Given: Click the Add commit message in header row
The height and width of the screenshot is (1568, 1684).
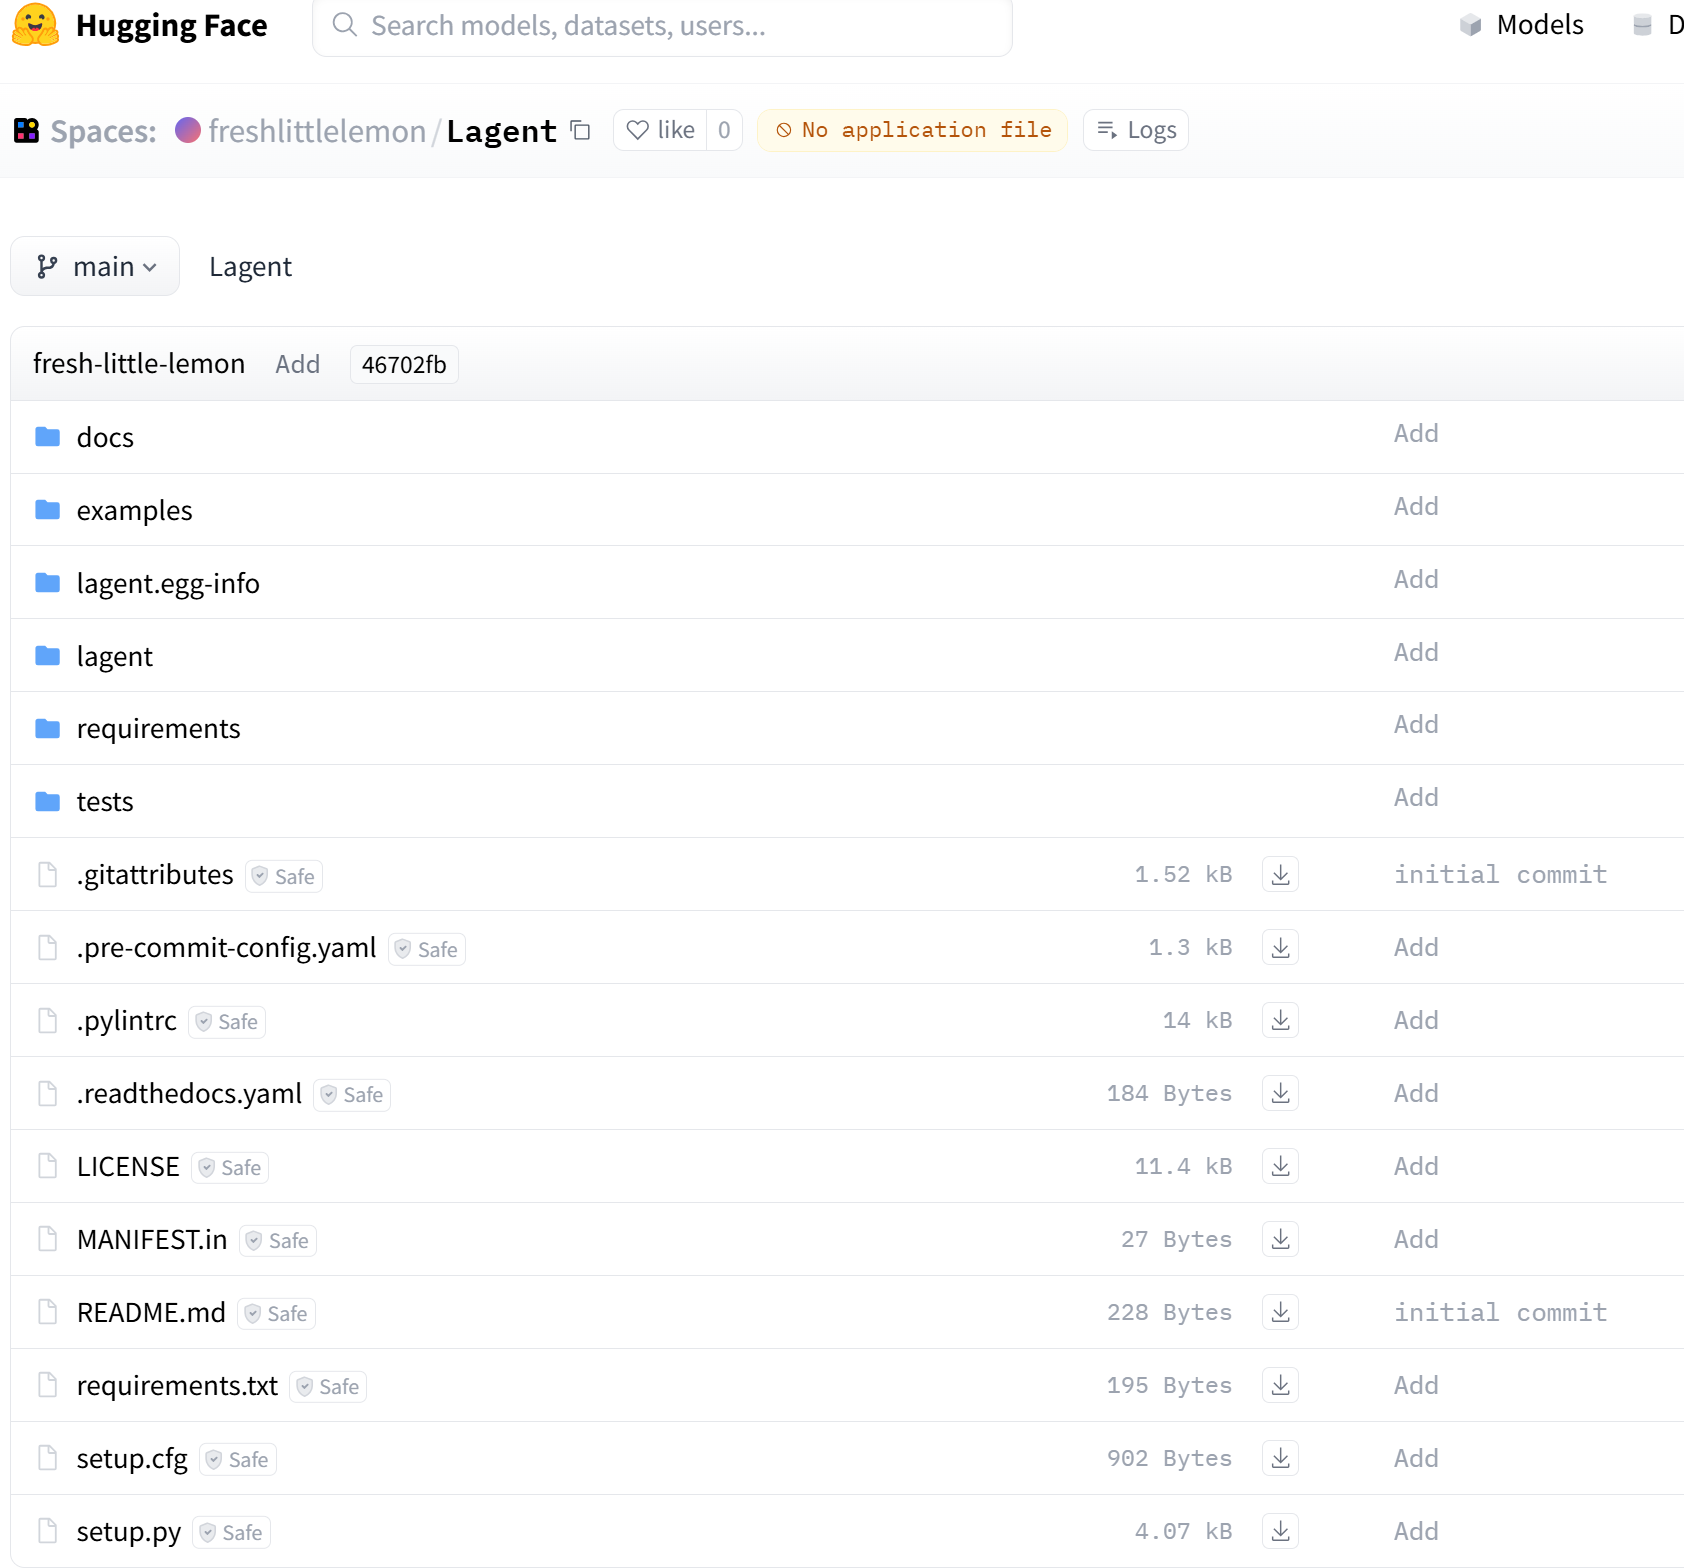Looking at the screenshot, I should [x=298, y=364].
